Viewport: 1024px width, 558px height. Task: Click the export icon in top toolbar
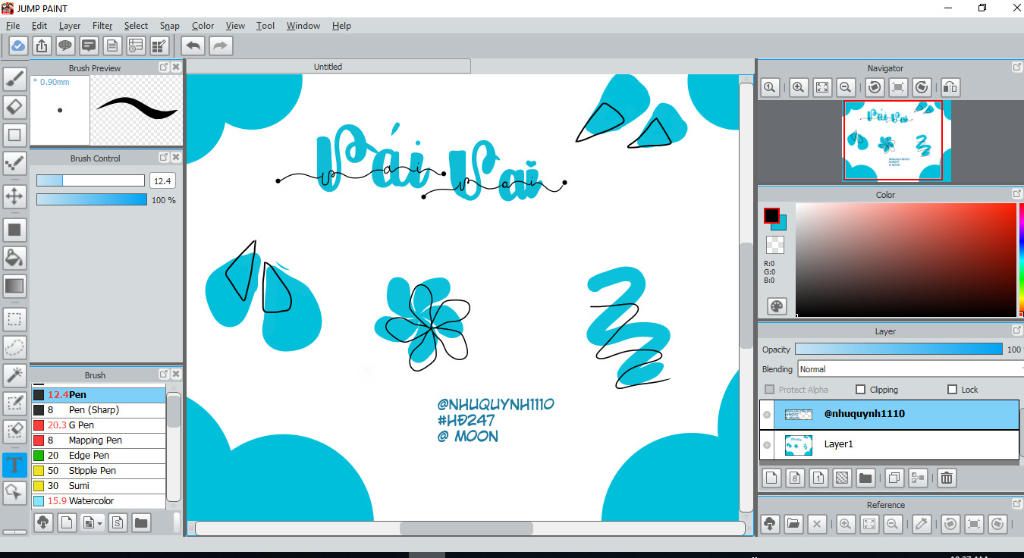(x=41, y=46)
